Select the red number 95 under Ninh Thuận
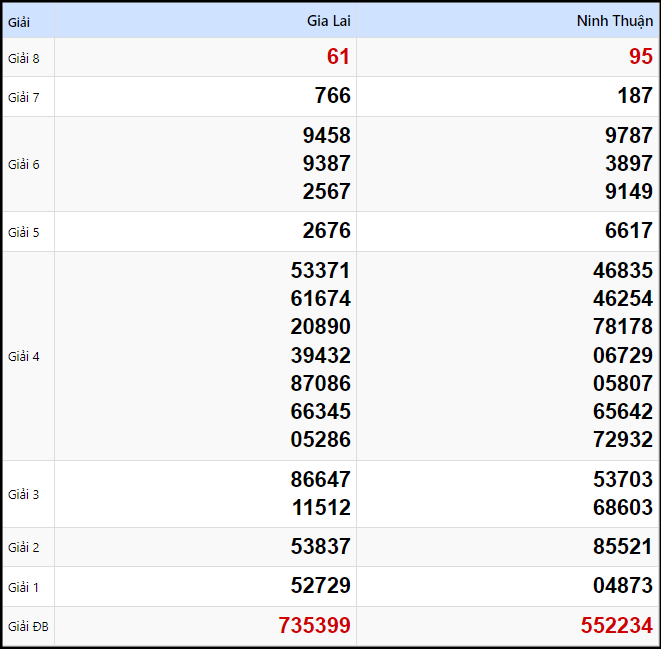Screen dimensions: 661x649 coord(640,57)
